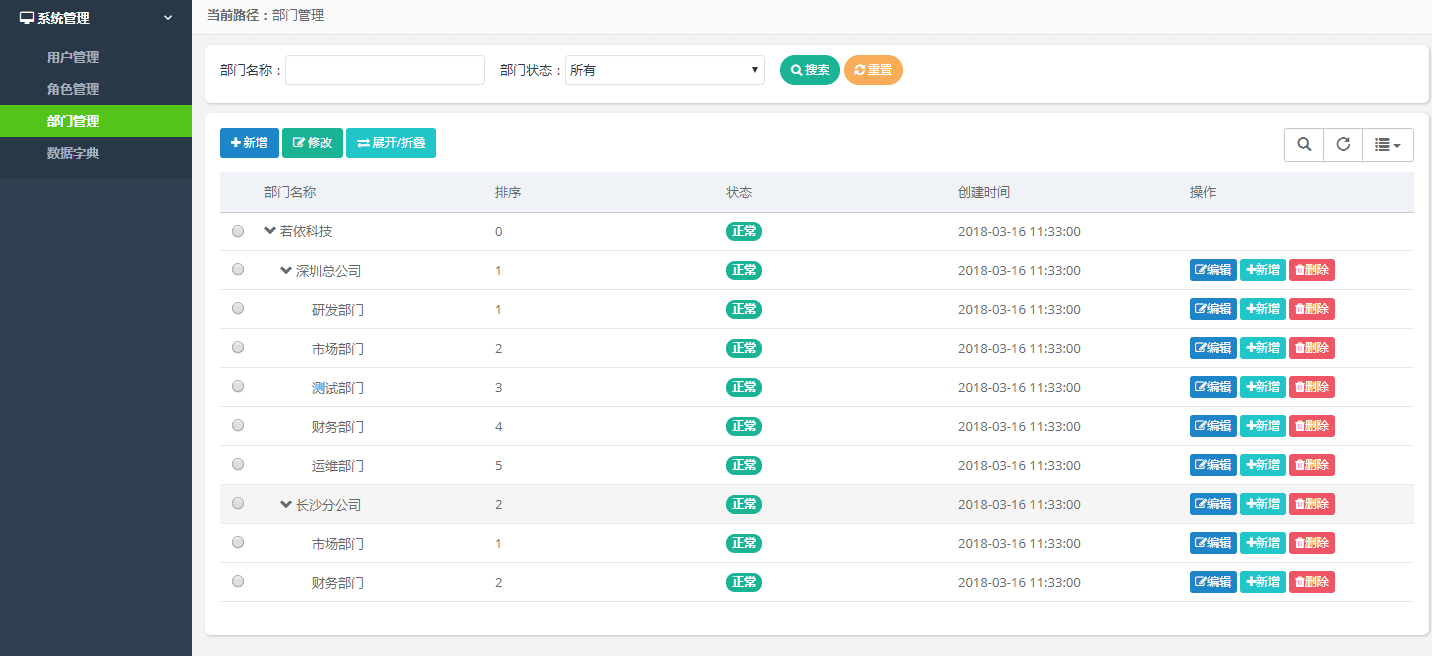This screenshot has height=656, width=1432.
Task: Click 展开/折叠 expand-collapse toolbar button
Action: pyautogui.click(x=391, y=143)
